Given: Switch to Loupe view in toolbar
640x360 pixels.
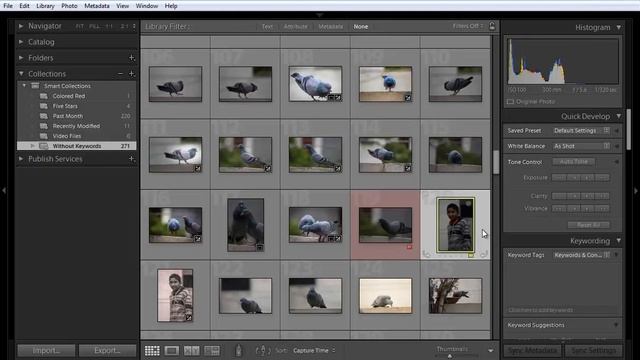Looking at the screenshot, I should pyautogui.click(x=171, y=350).
